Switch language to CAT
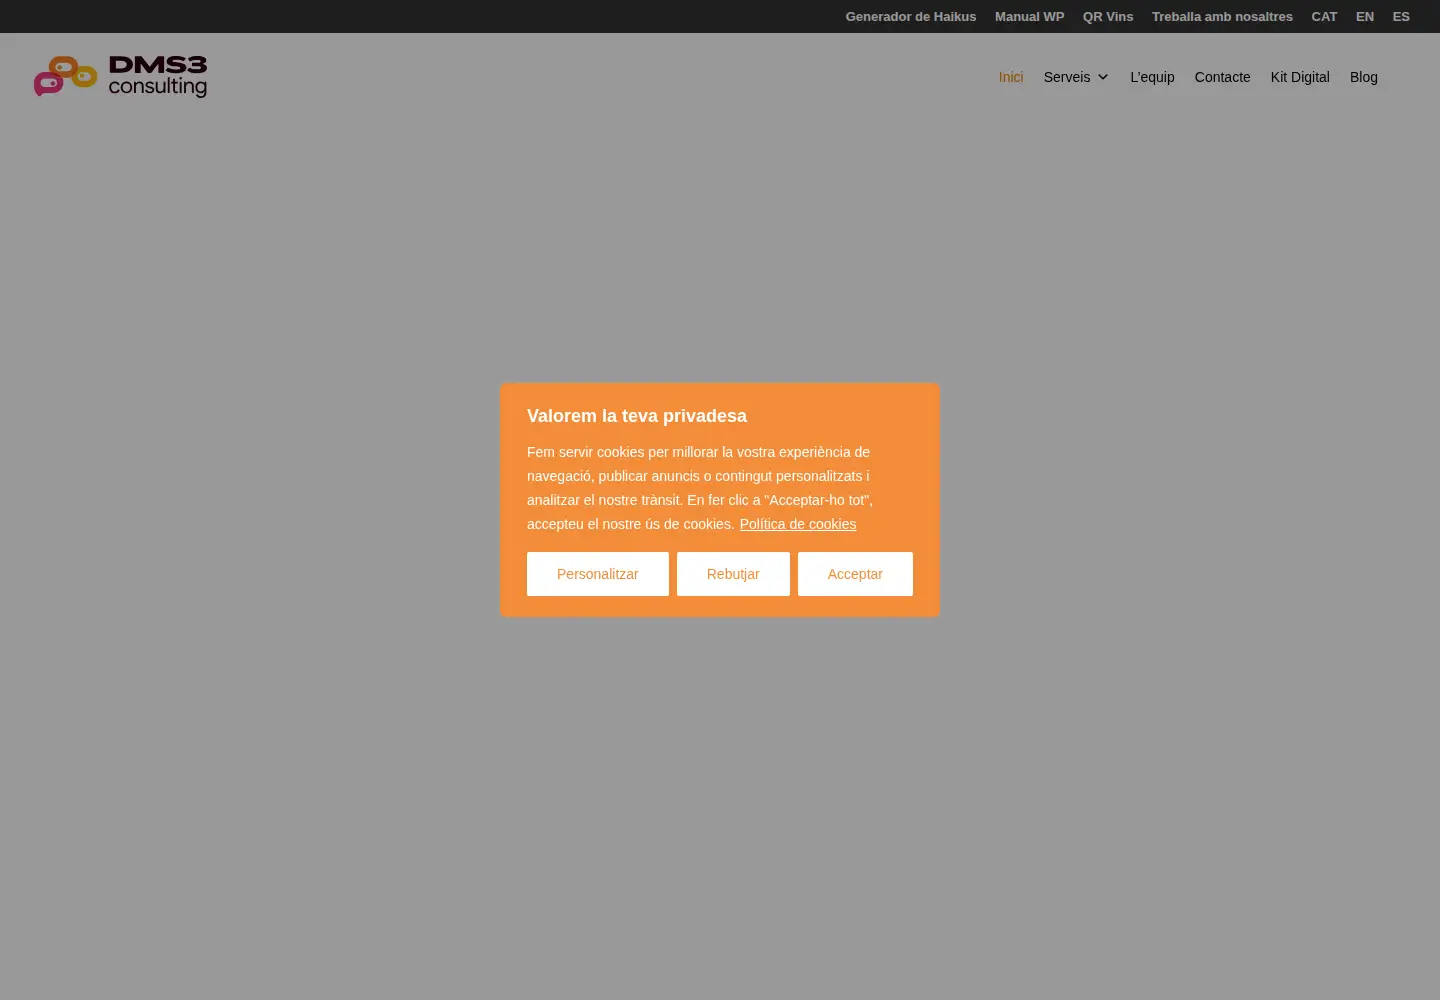This screenshot has height=1000, width=1440. 1324,17
